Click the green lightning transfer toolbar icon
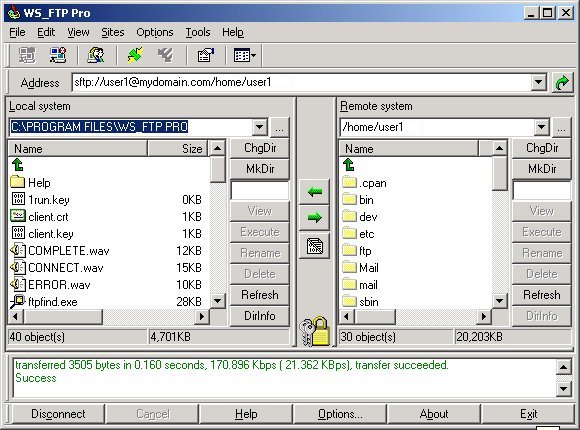 [x=135, y=56]
